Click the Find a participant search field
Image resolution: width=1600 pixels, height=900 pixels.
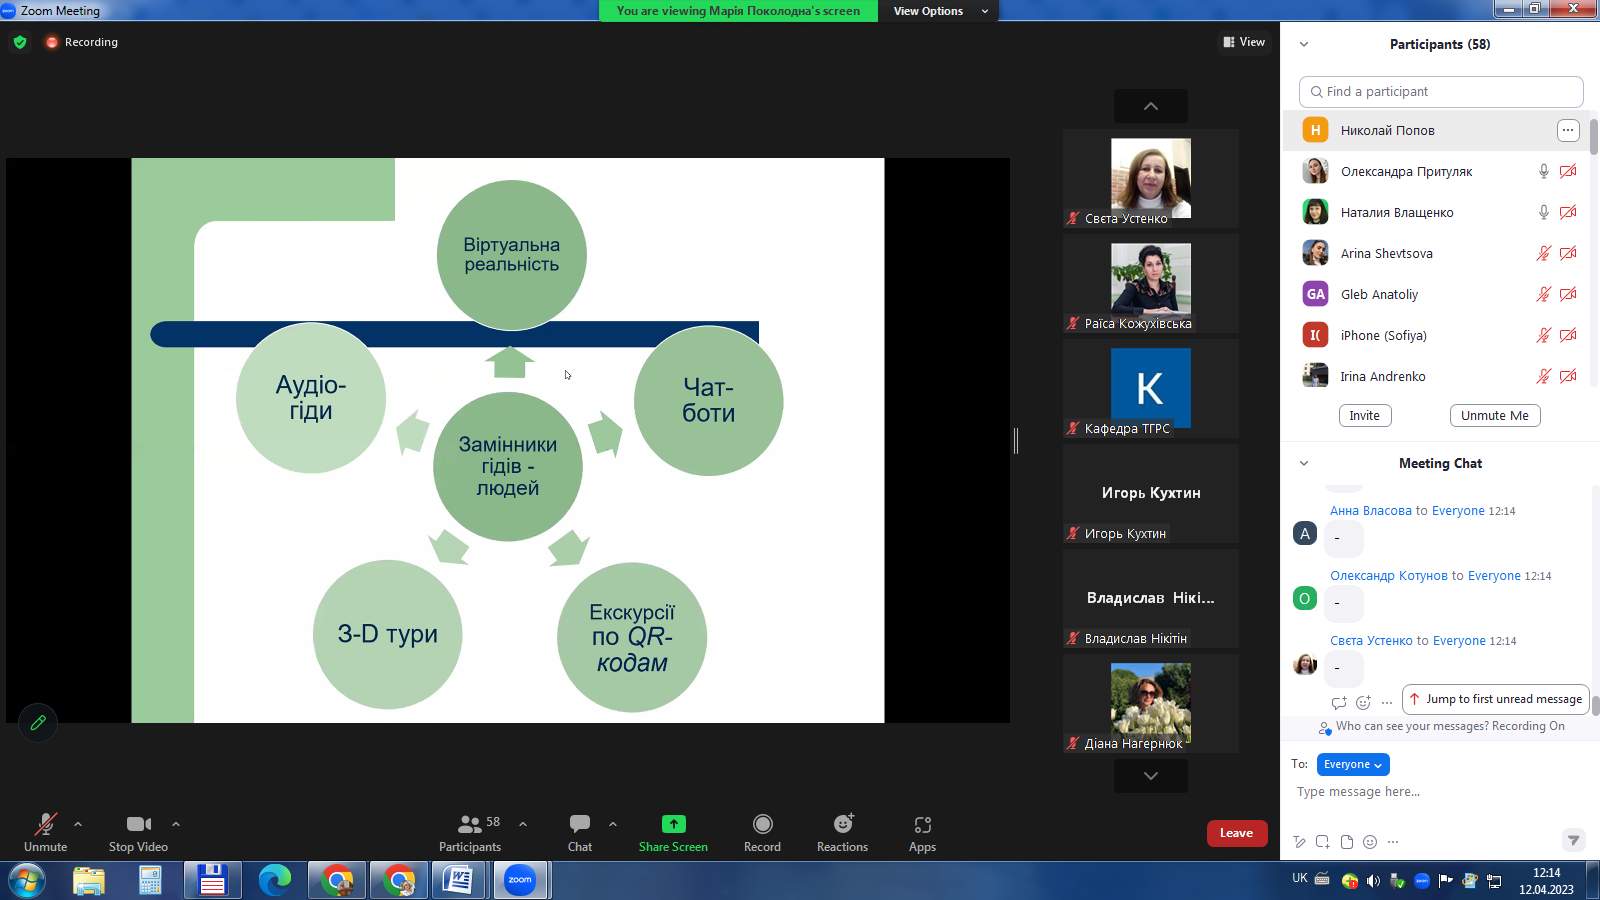[x=1440, y=91]
